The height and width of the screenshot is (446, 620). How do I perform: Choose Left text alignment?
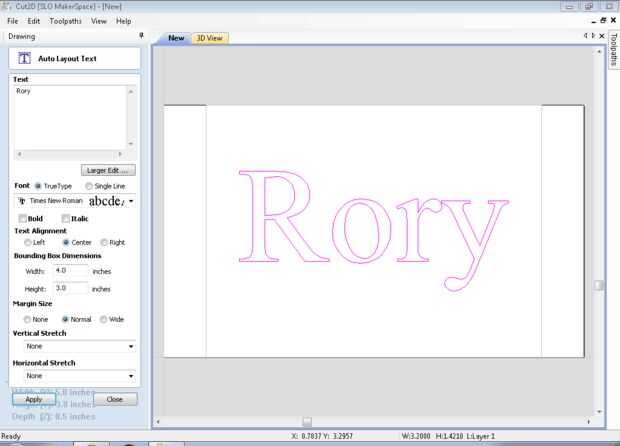coord(27,242)
